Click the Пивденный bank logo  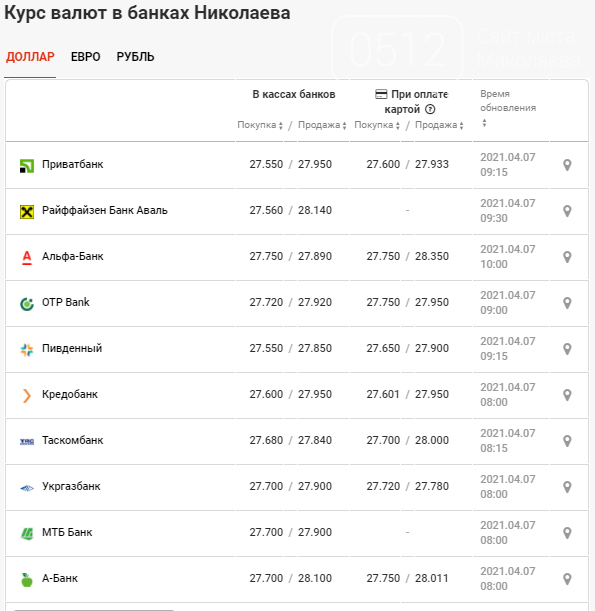coord(27,350)
